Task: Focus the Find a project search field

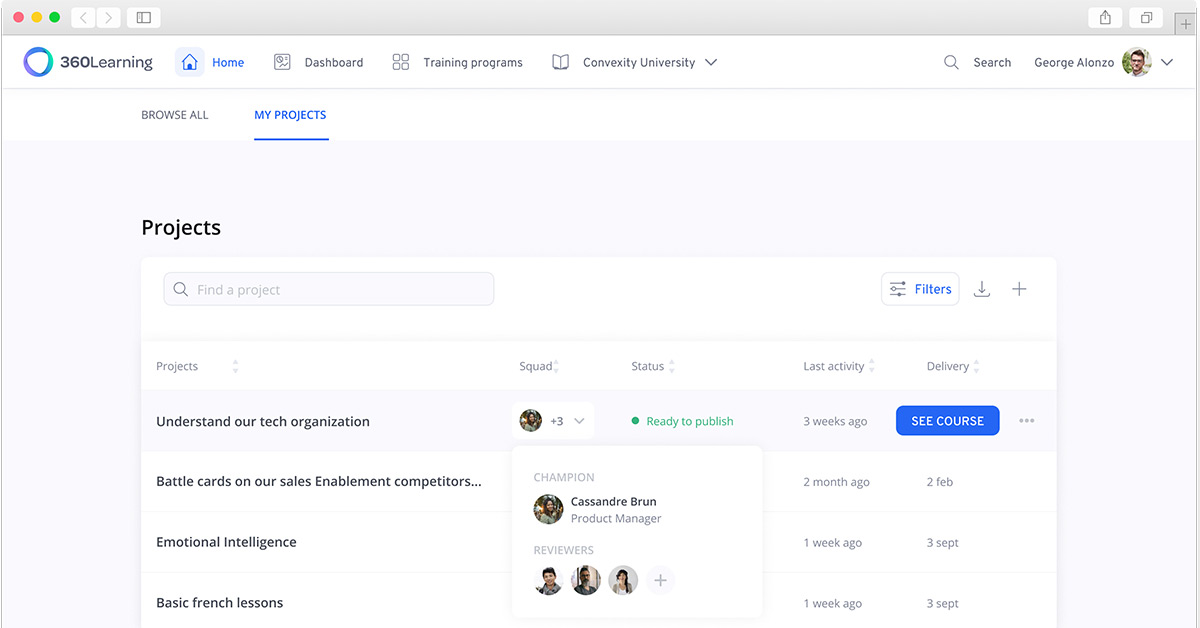Action: (x=329, y=289)
